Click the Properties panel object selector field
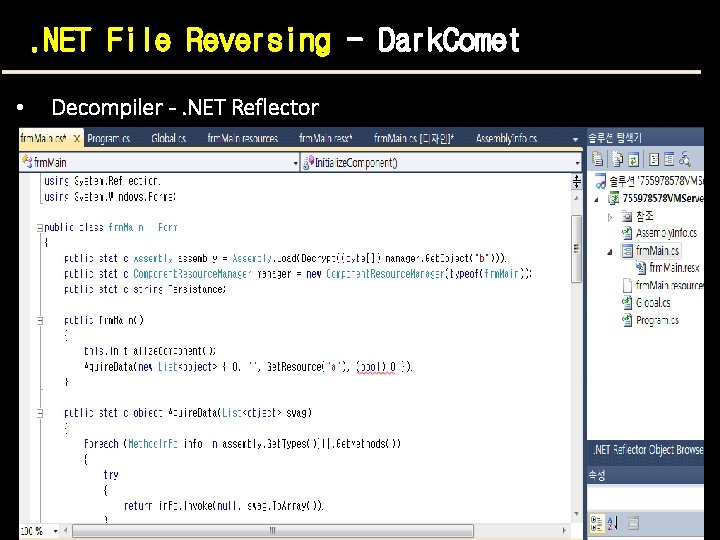Screen dimensions: 720x540 pos(645,498)
